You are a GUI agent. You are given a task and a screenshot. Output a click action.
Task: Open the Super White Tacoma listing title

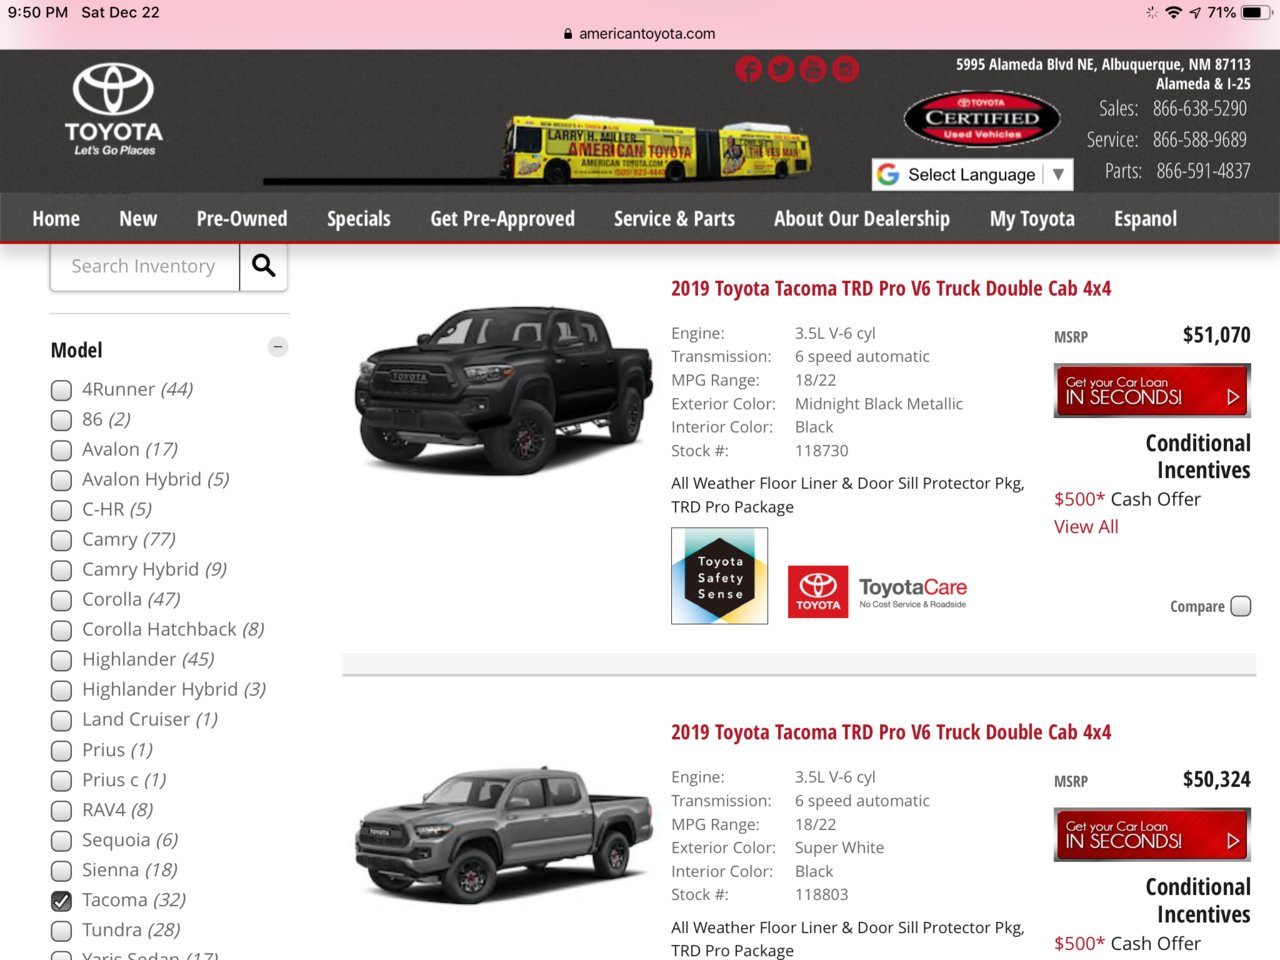891,732
